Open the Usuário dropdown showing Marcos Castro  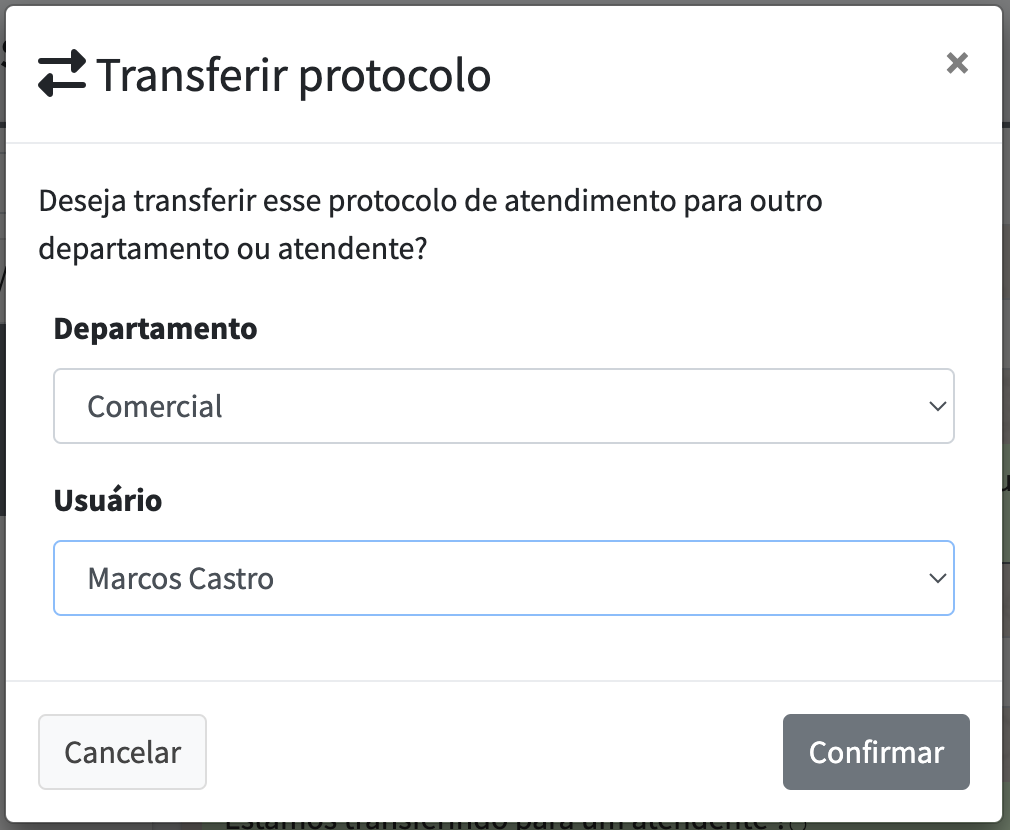(504, 578)
